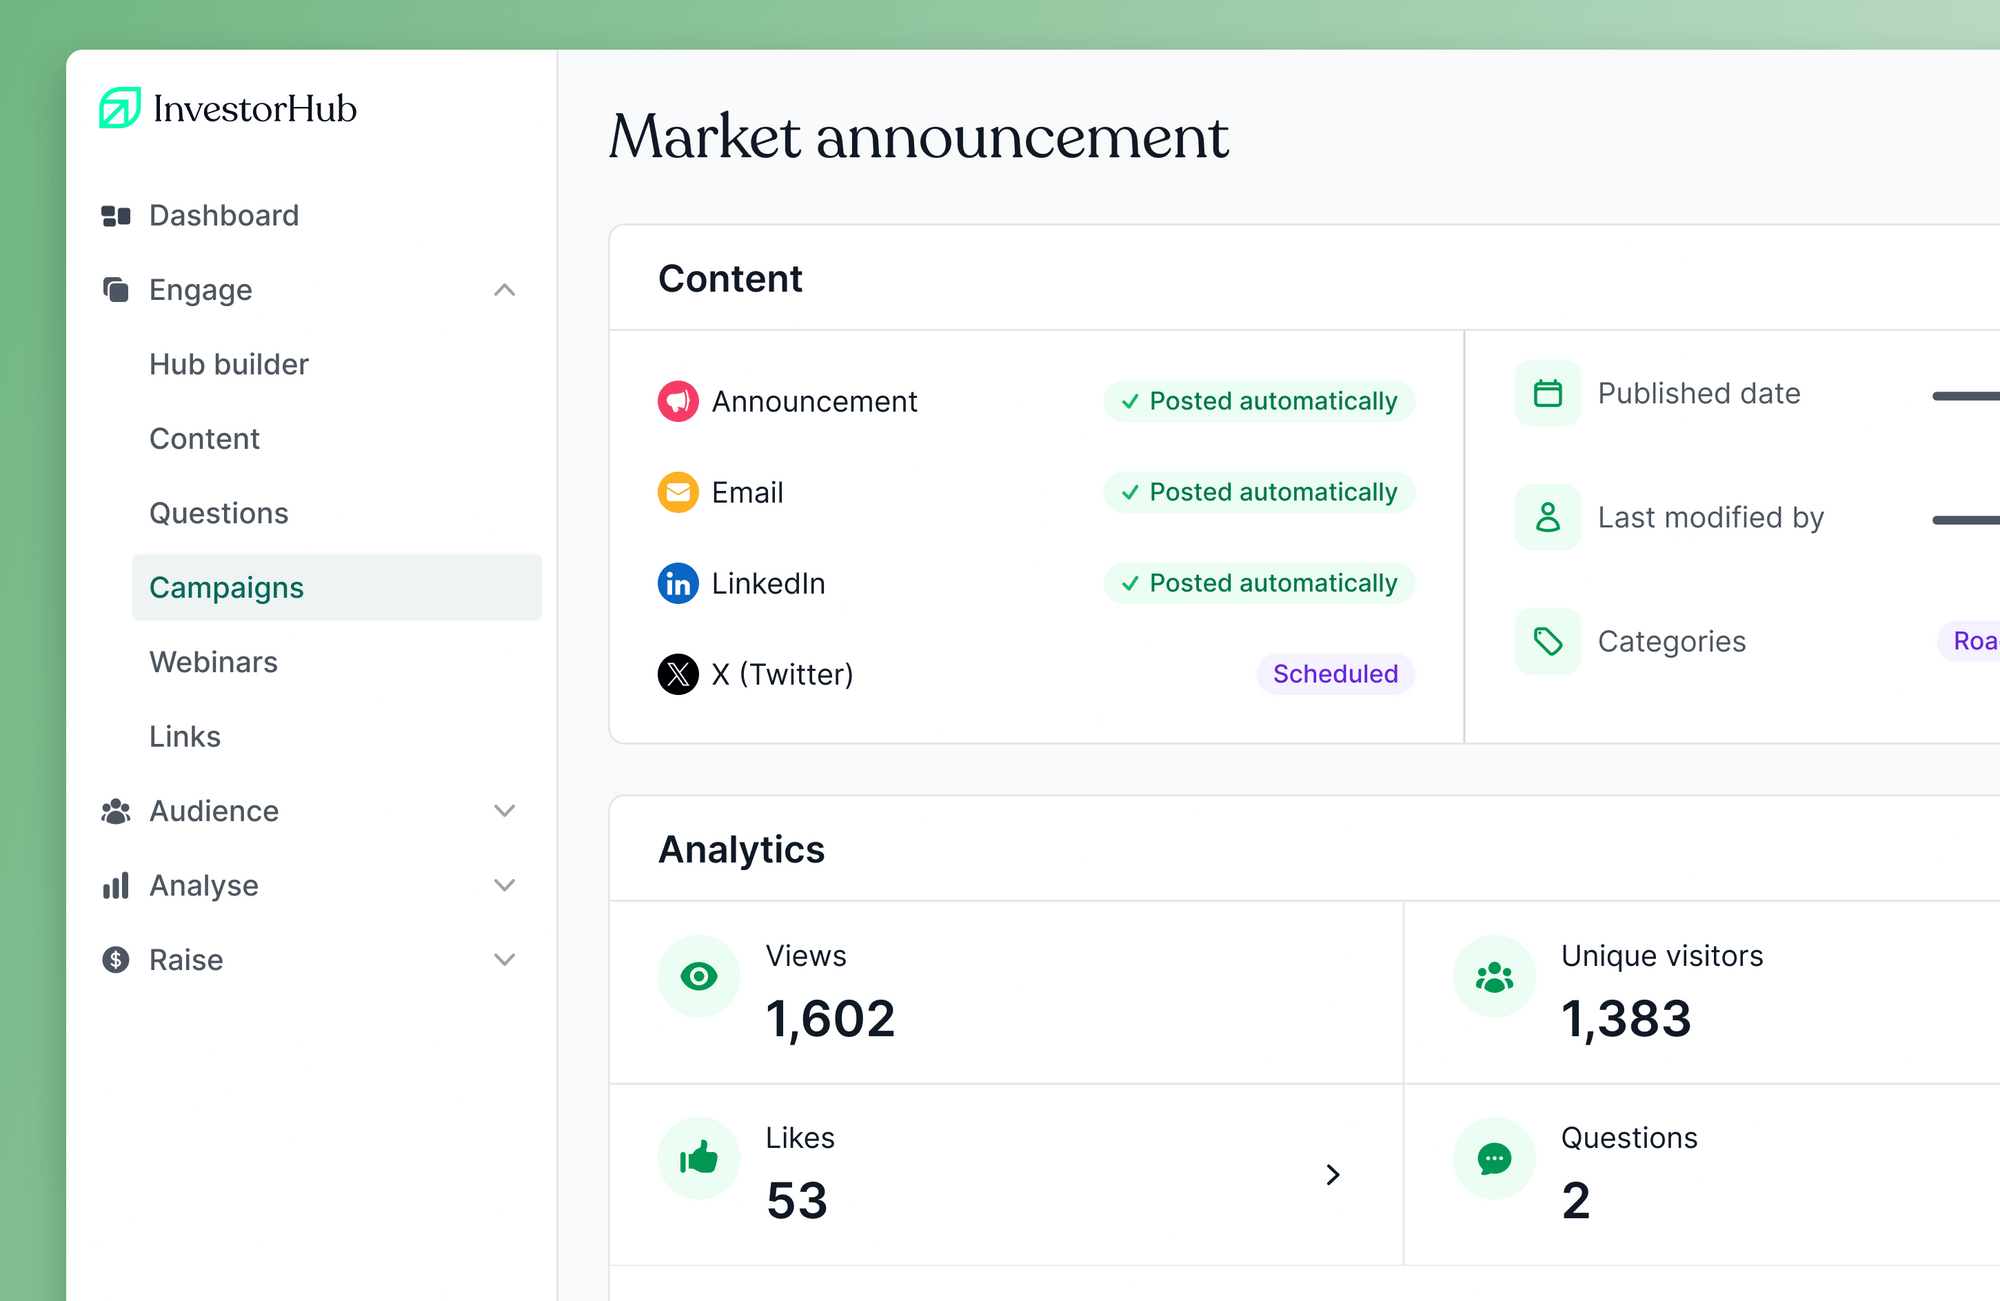
Task: Click Email's Posted automatically badge
Action: point(1259,492)
